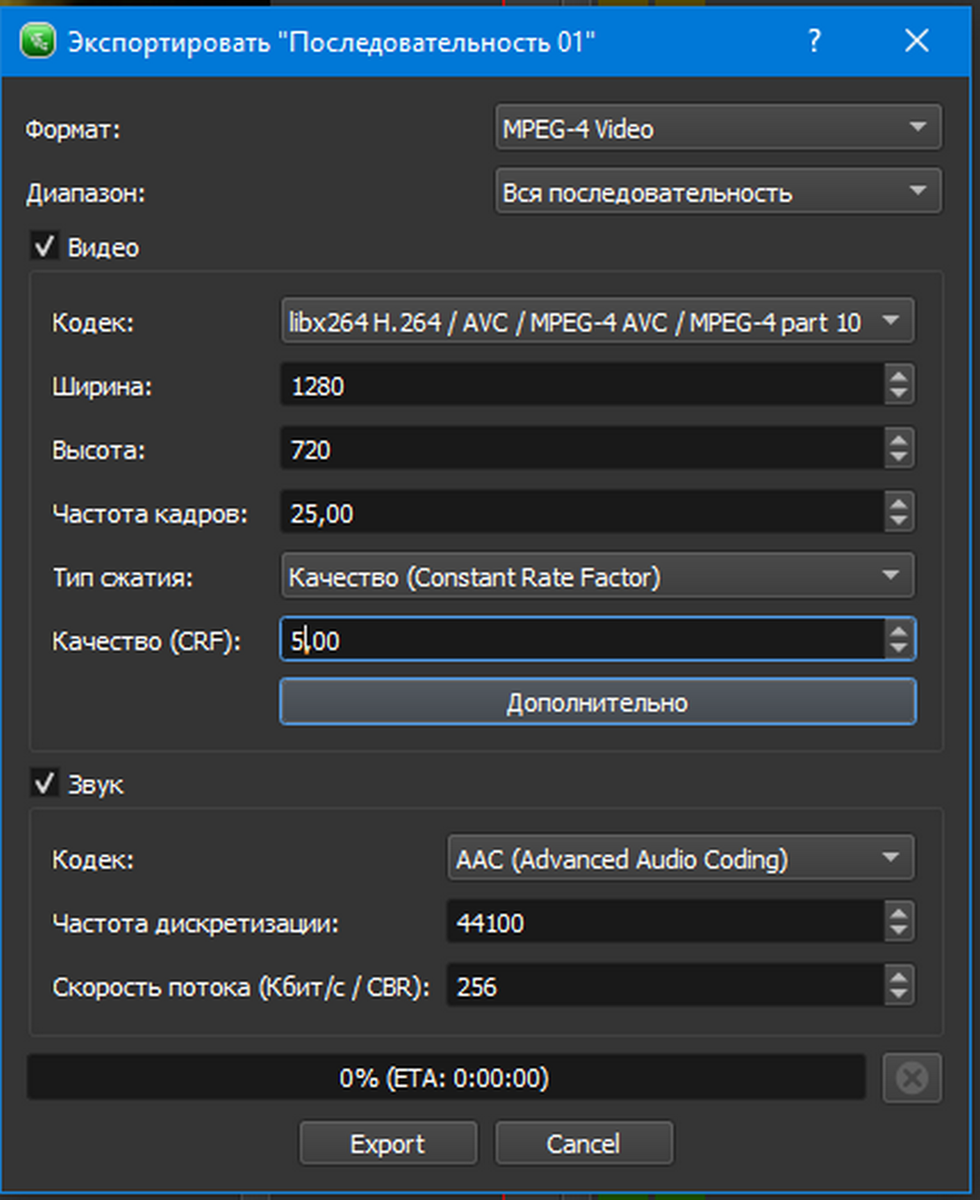This screenshot has width=980, height=1200.
Task: Uncheck the Звук checkbox
Action: pos(44,784)
